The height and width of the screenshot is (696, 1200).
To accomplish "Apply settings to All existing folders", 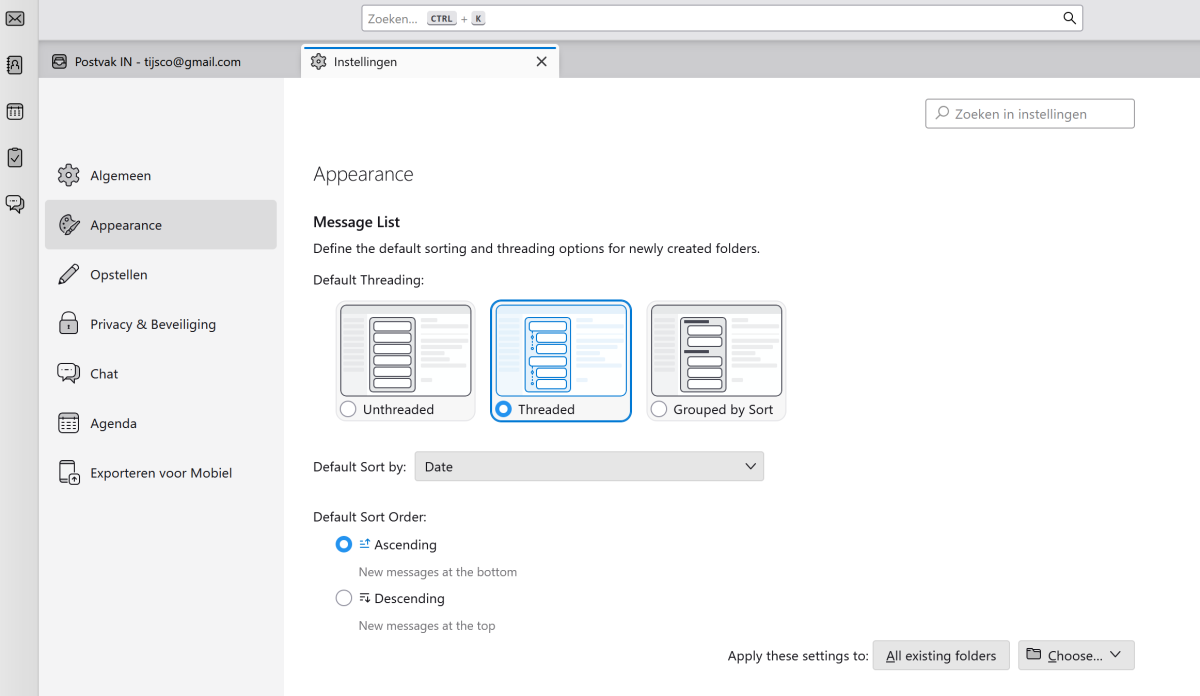I will tap(941, 656).
